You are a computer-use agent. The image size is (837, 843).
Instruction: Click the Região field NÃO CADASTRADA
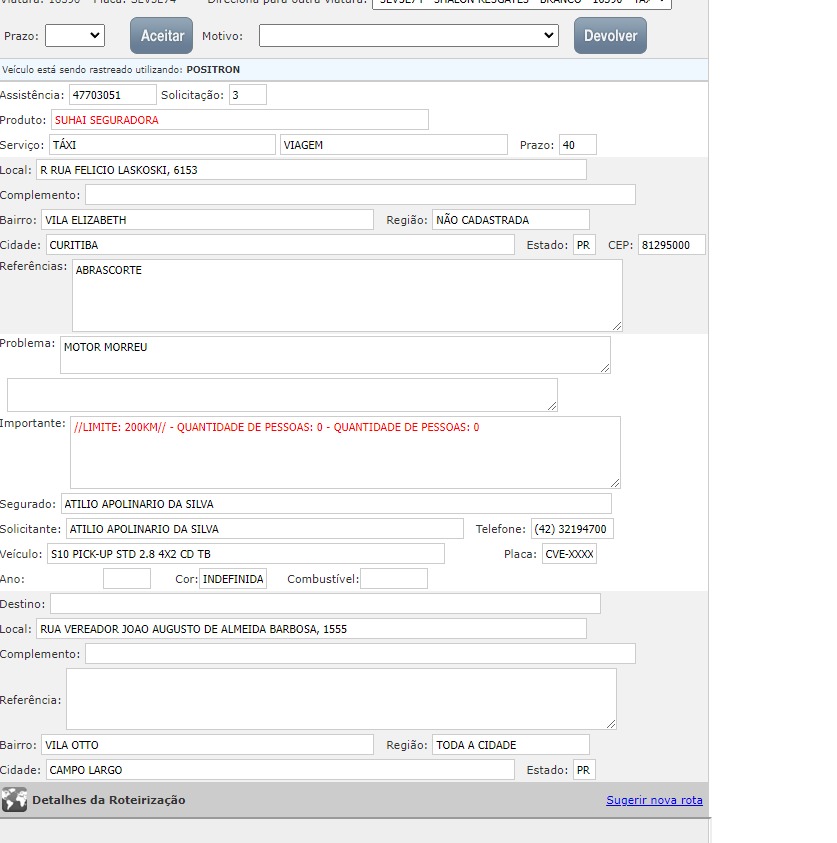(x=511, y=220)
